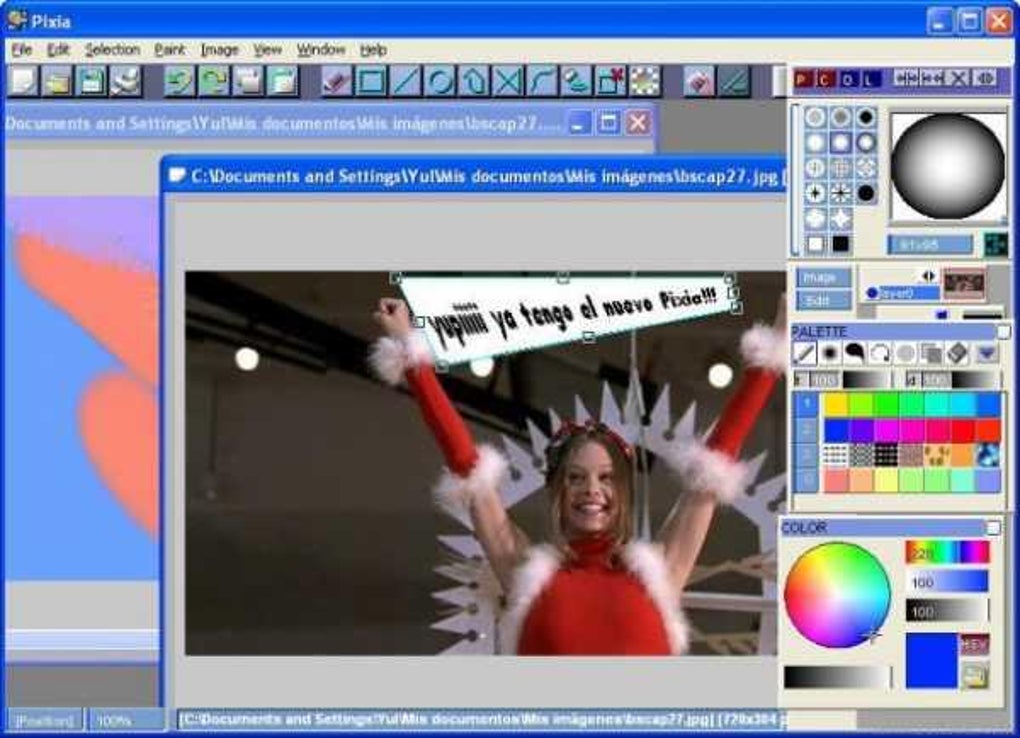Screen dimensions: 1020x738
Task: Open the Selection menu
Action: coord(113,50)
